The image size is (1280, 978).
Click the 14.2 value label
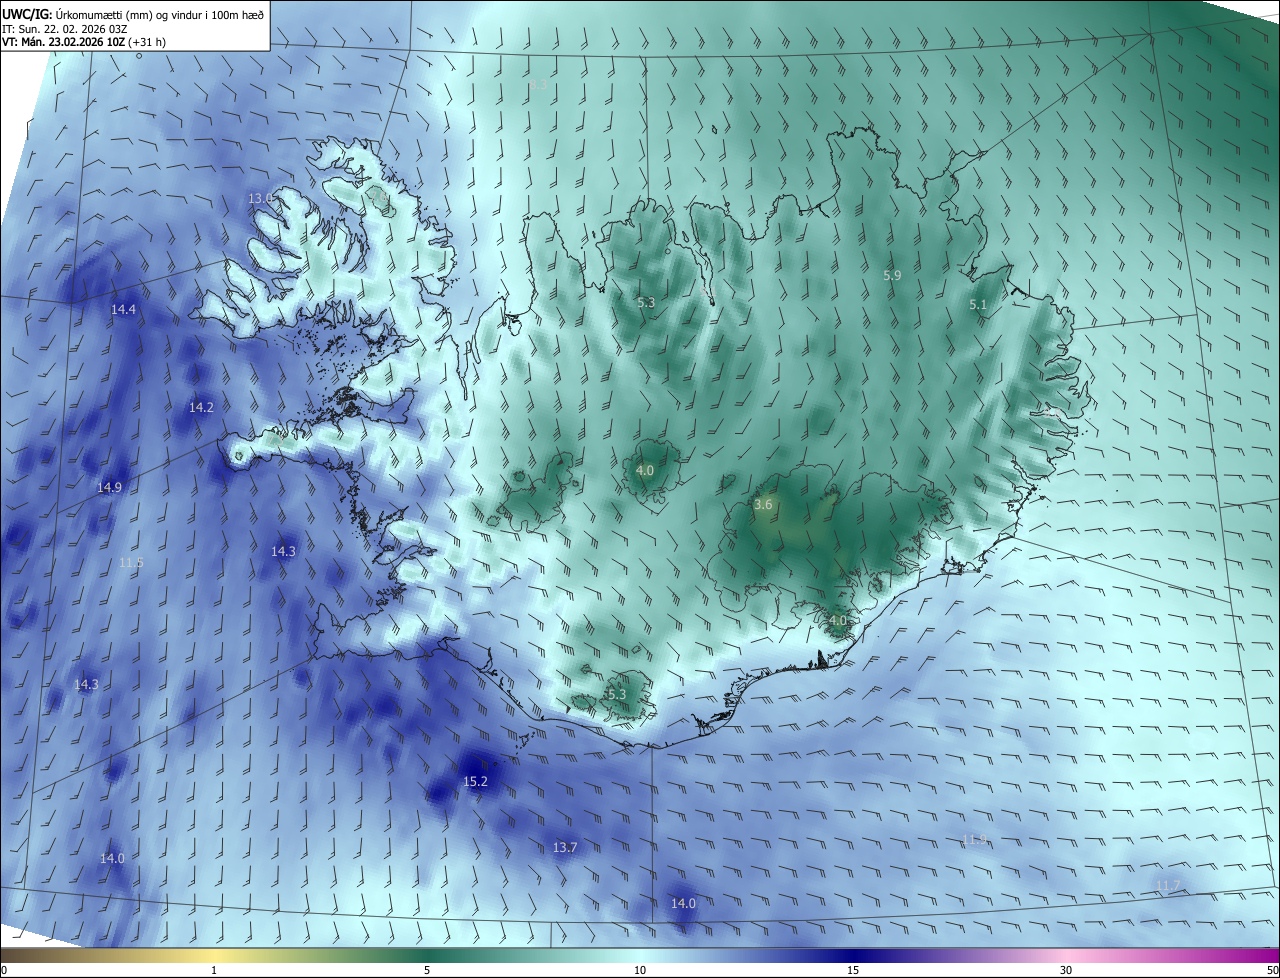coord(201,407)
